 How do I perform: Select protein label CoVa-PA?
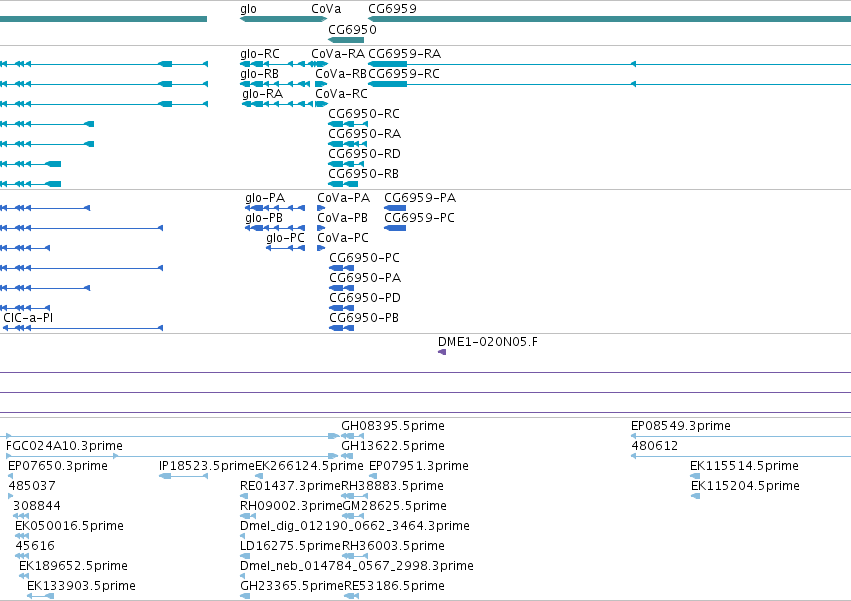pos(344,198)
